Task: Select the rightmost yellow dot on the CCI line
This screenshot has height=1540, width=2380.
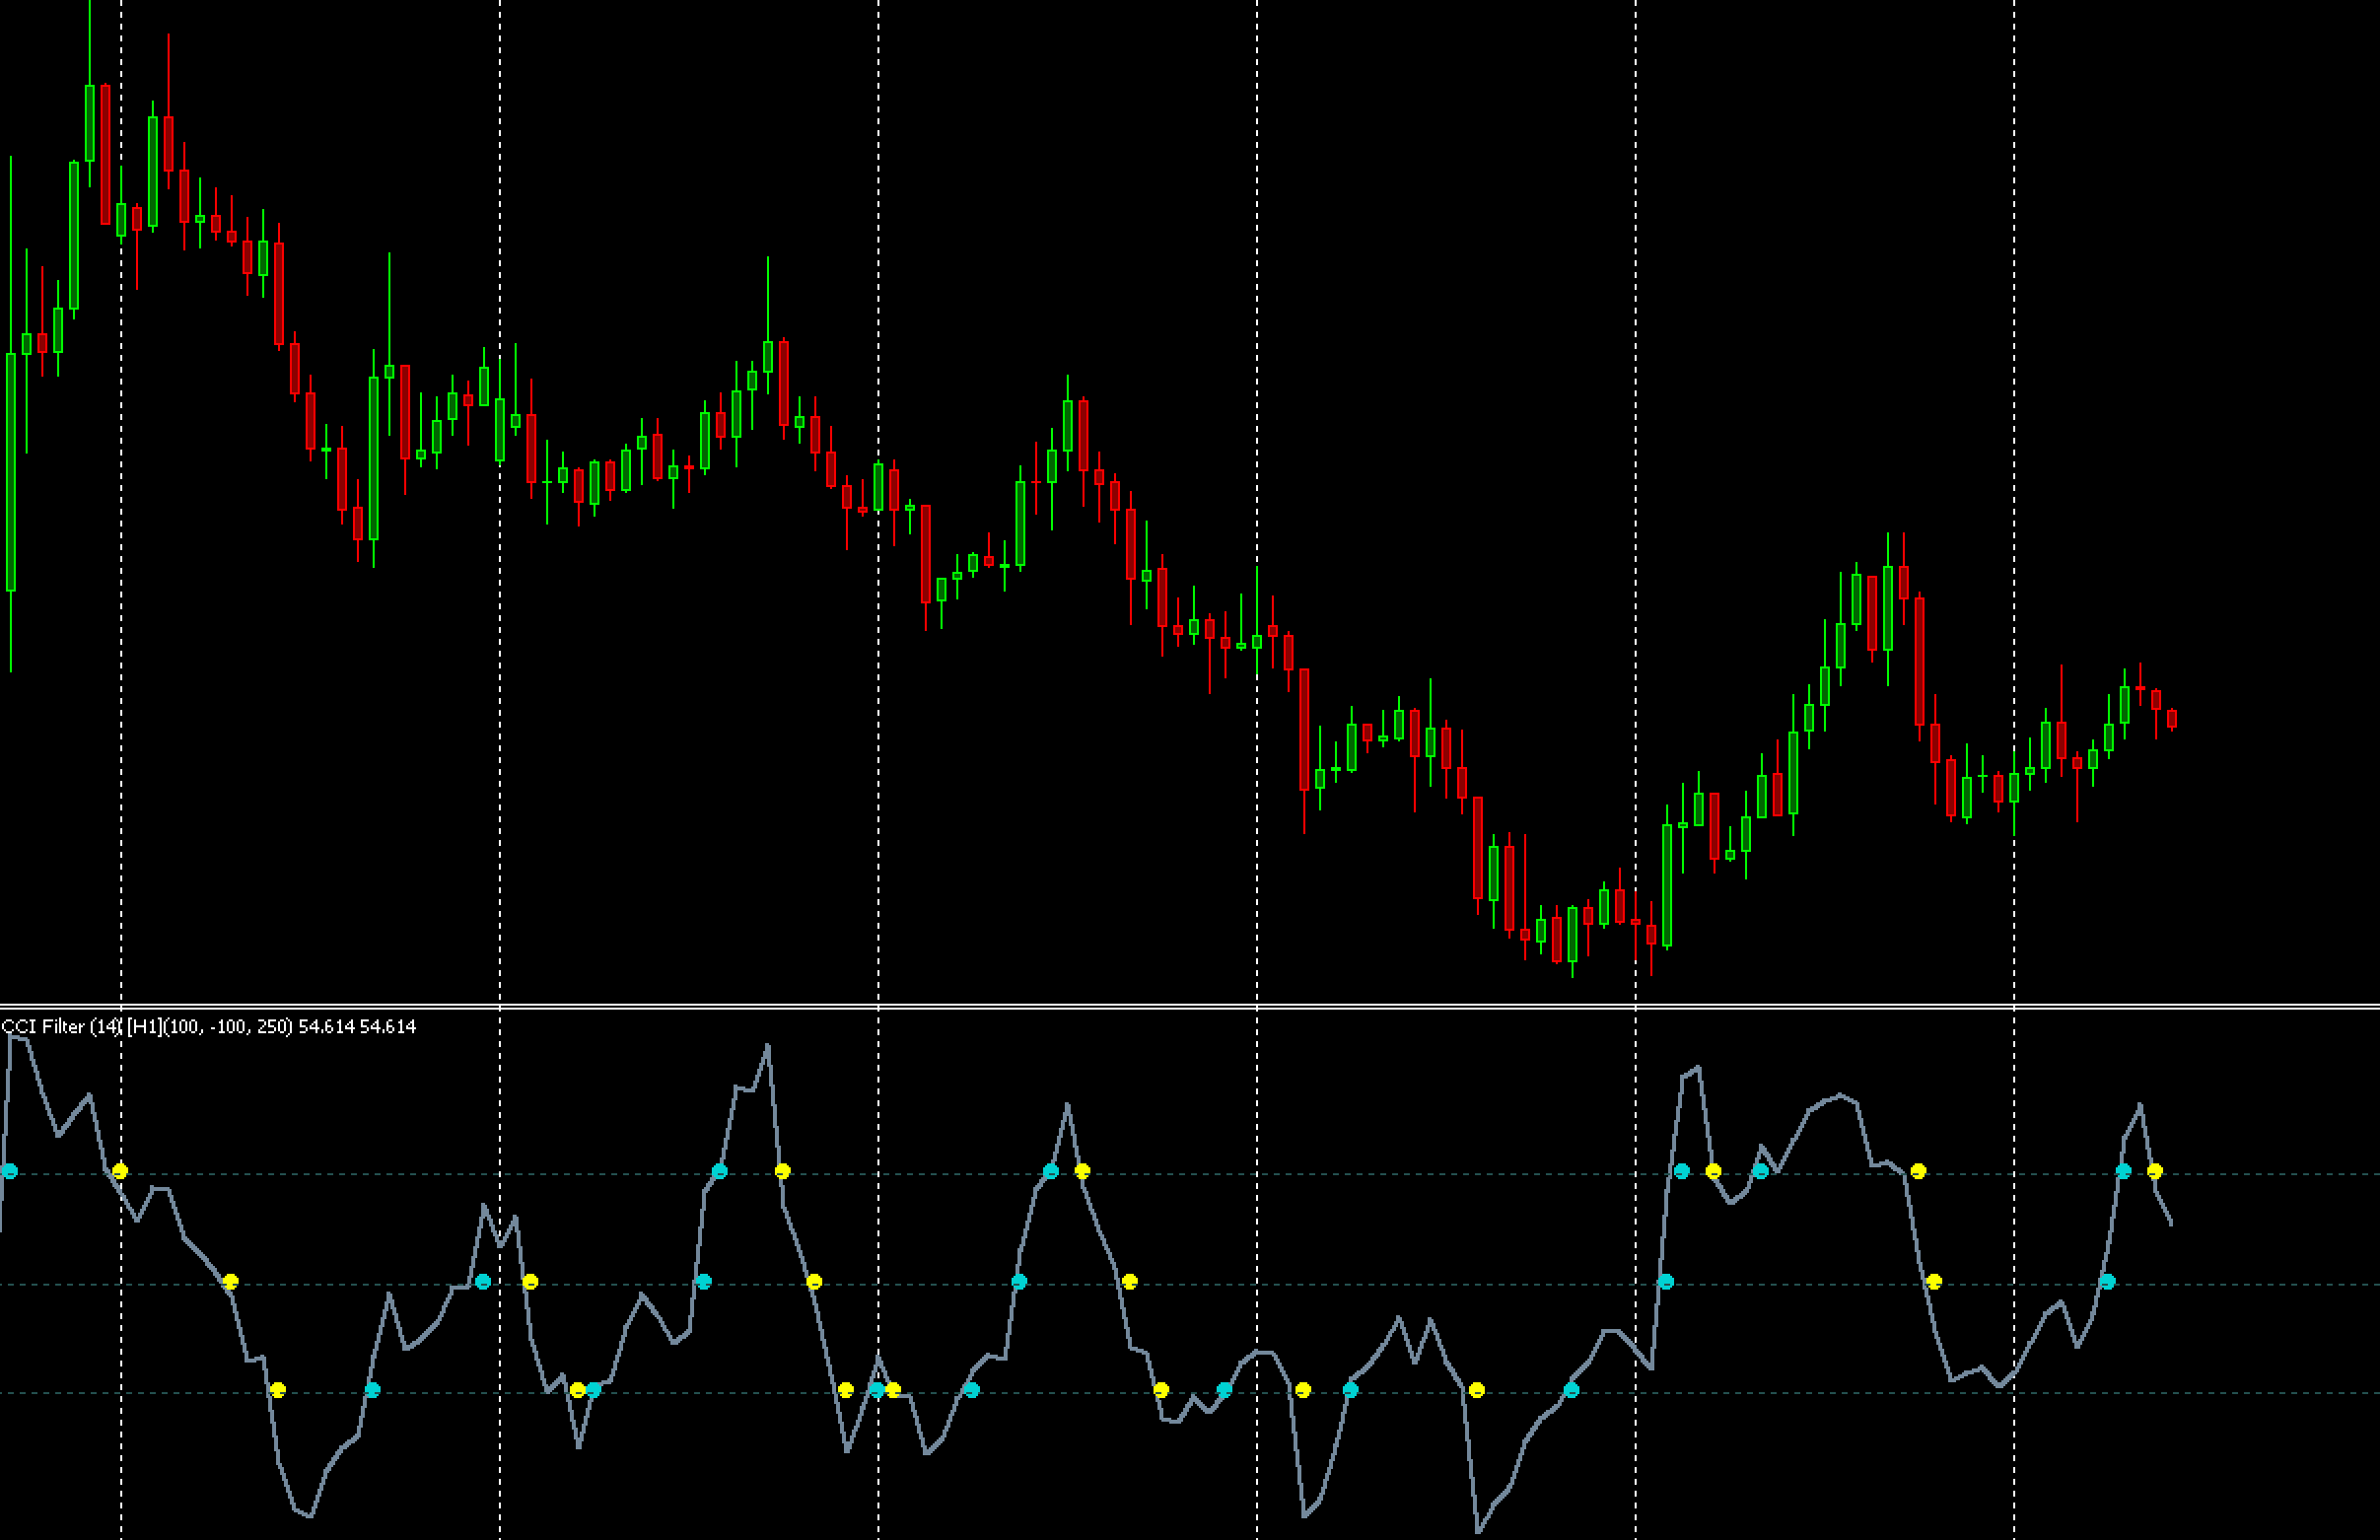Action: click(2155, 1171)
